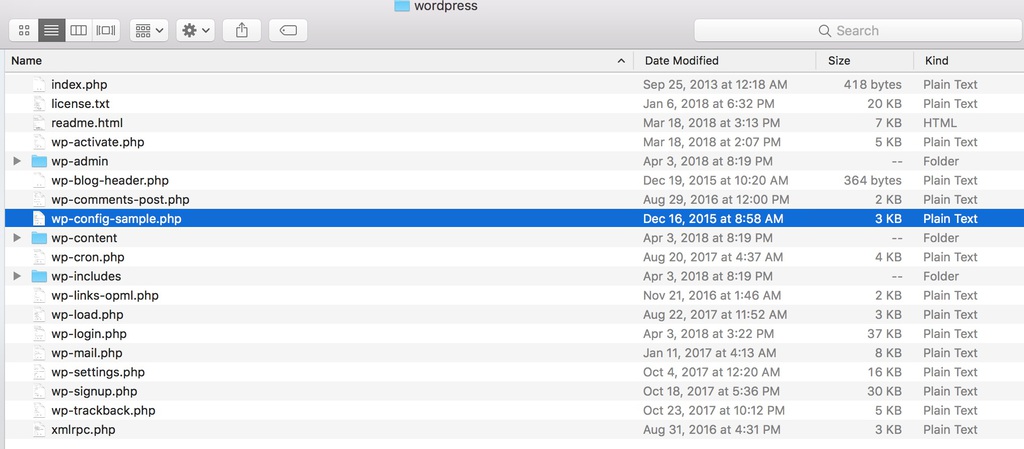Open the Action gear menu
The height and width of the screenshot is (449, 1024).
pyautogui.click(x=195, y=30)
